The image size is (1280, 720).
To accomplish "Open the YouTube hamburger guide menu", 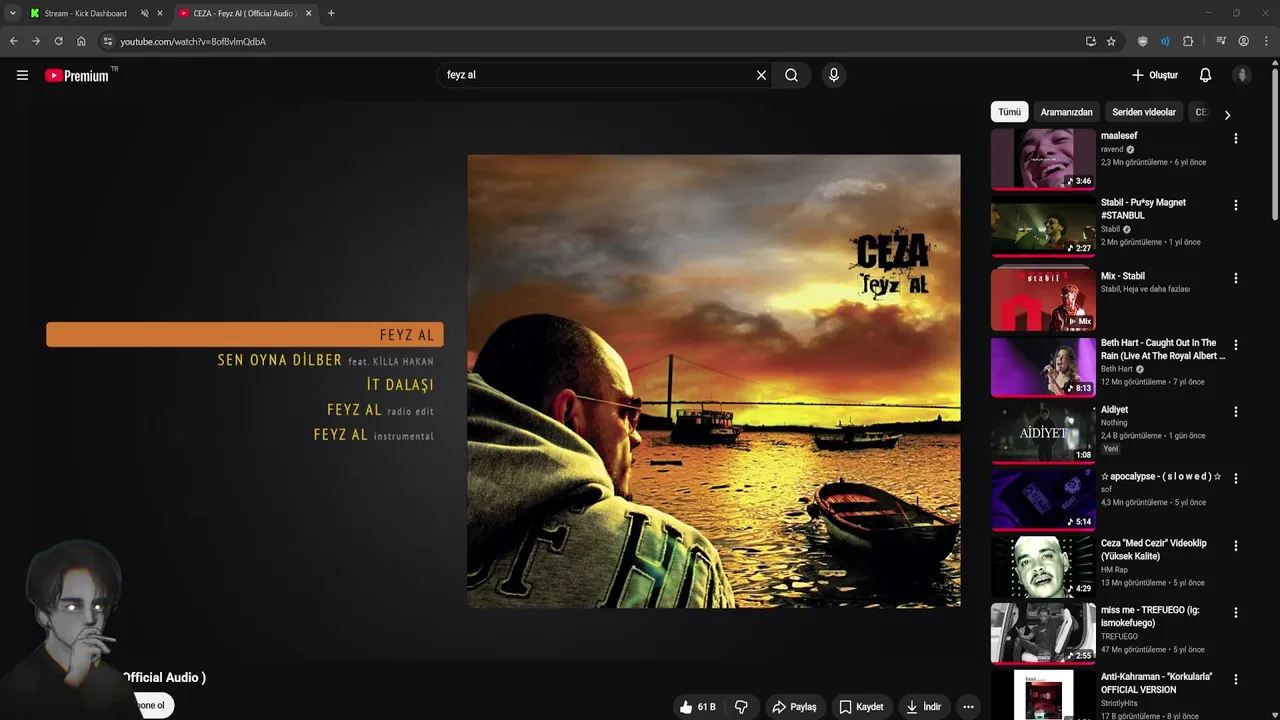I will (x=22, y=75).
